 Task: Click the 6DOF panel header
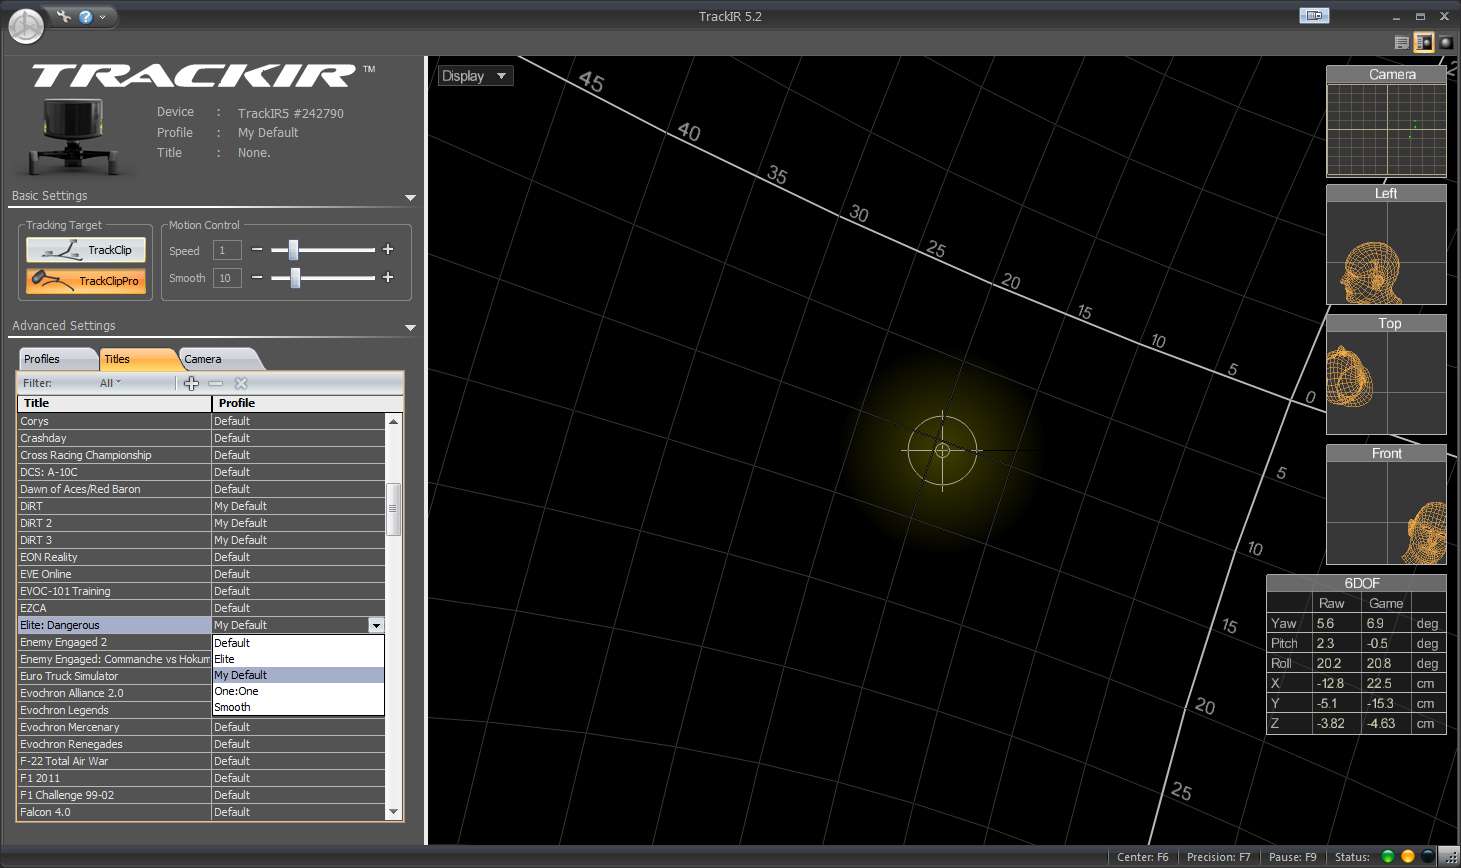(x=1356, y=583)
